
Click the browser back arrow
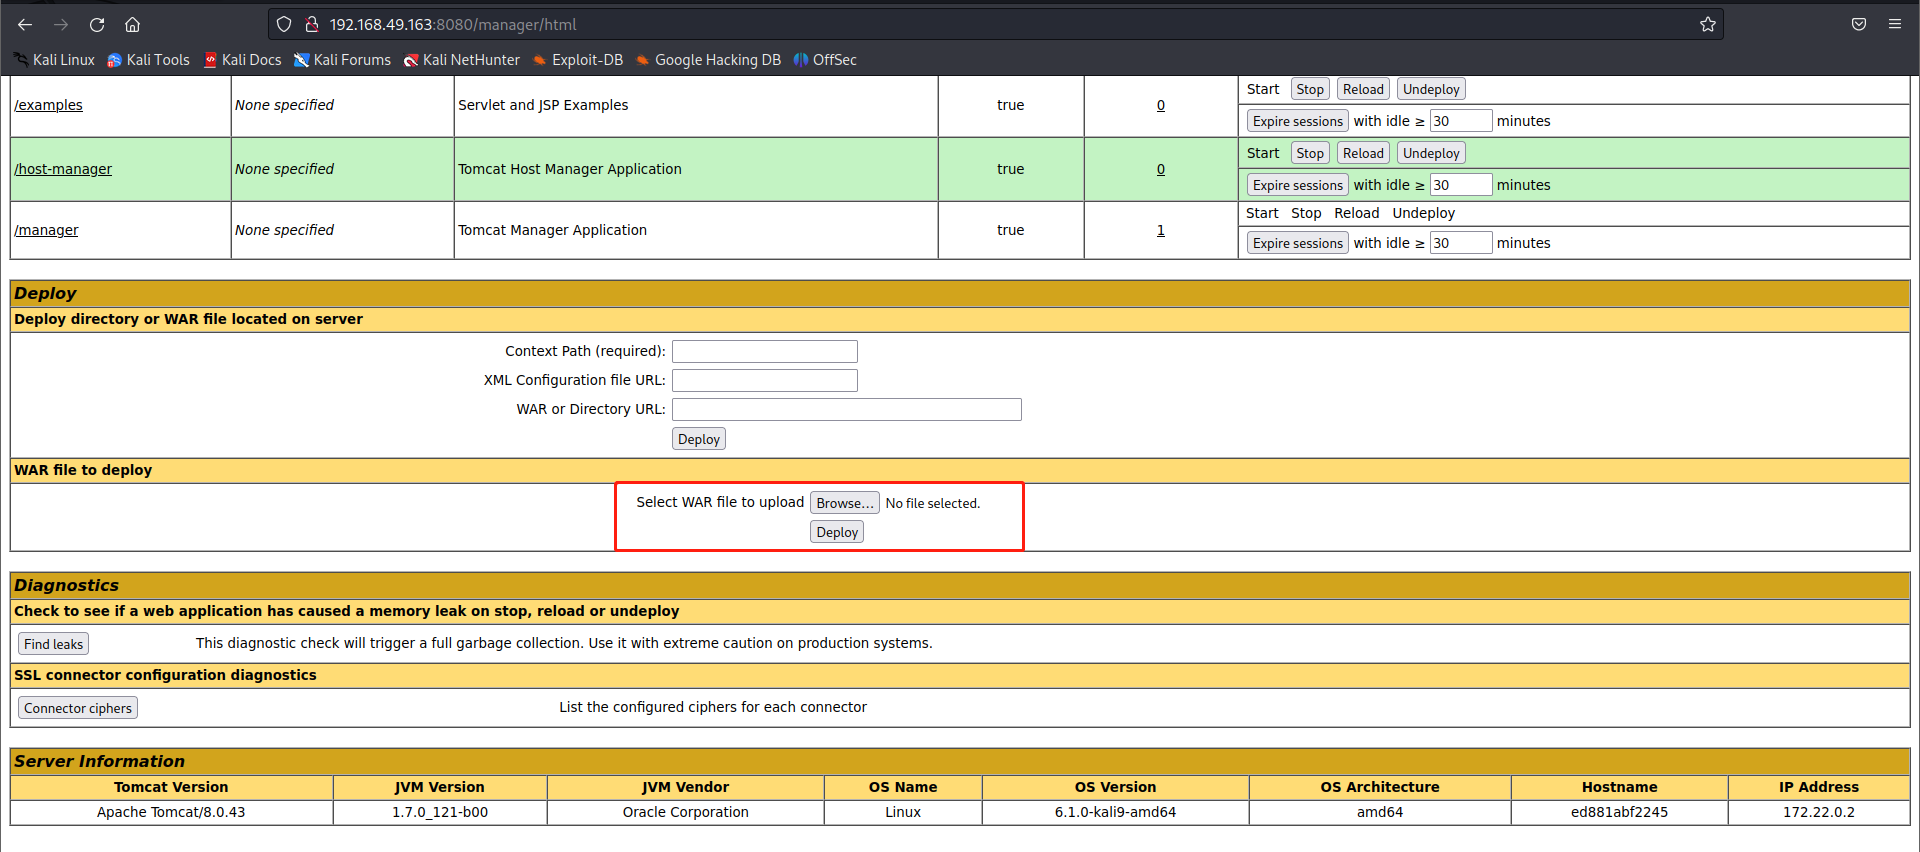[x=25, y=25]
